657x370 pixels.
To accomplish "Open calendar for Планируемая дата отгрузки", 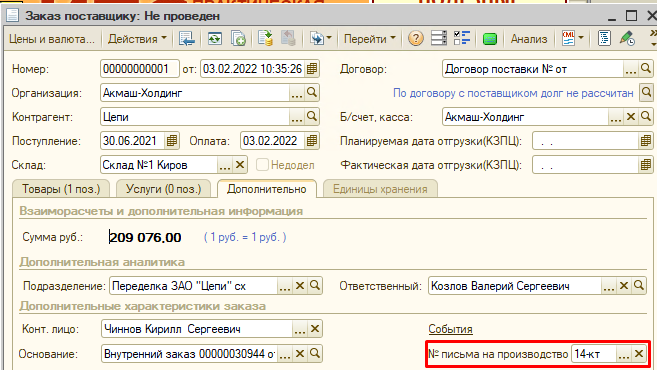I will click(646, 141).
